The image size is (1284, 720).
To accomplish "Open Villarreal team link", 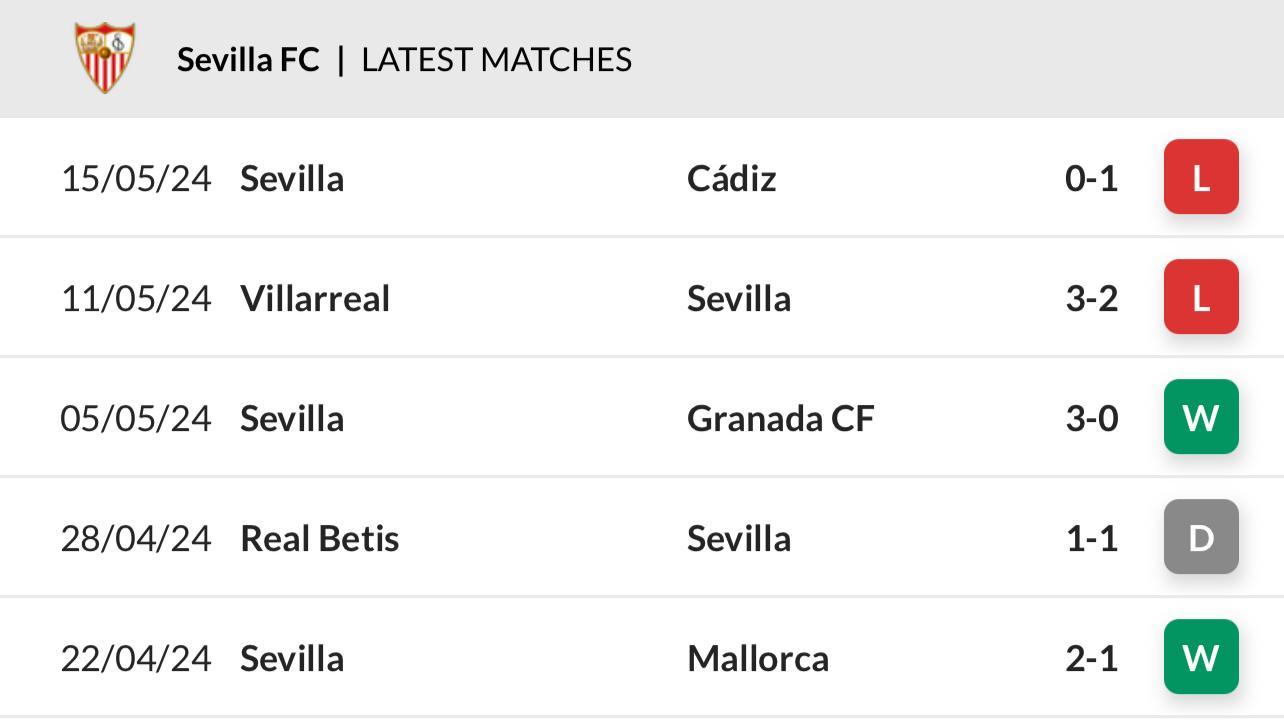I will point(315,298).
